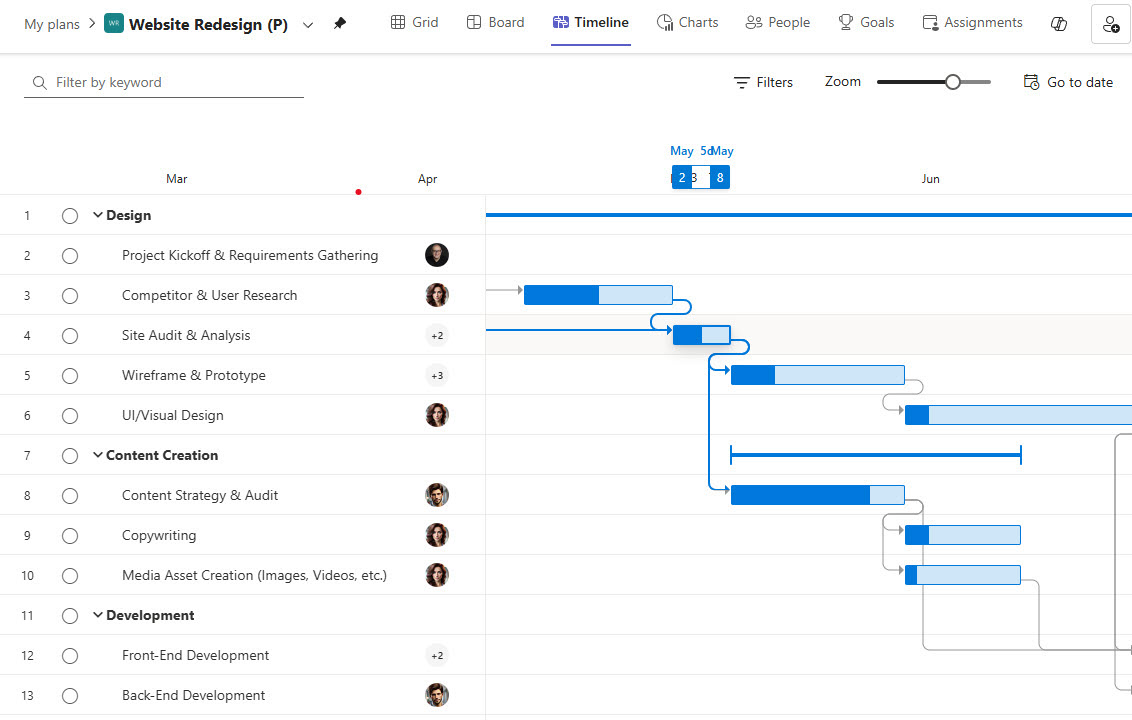1132x720 pixels.
Task: Click avatar on Back-End Development row
Action: tap(437, 695)
